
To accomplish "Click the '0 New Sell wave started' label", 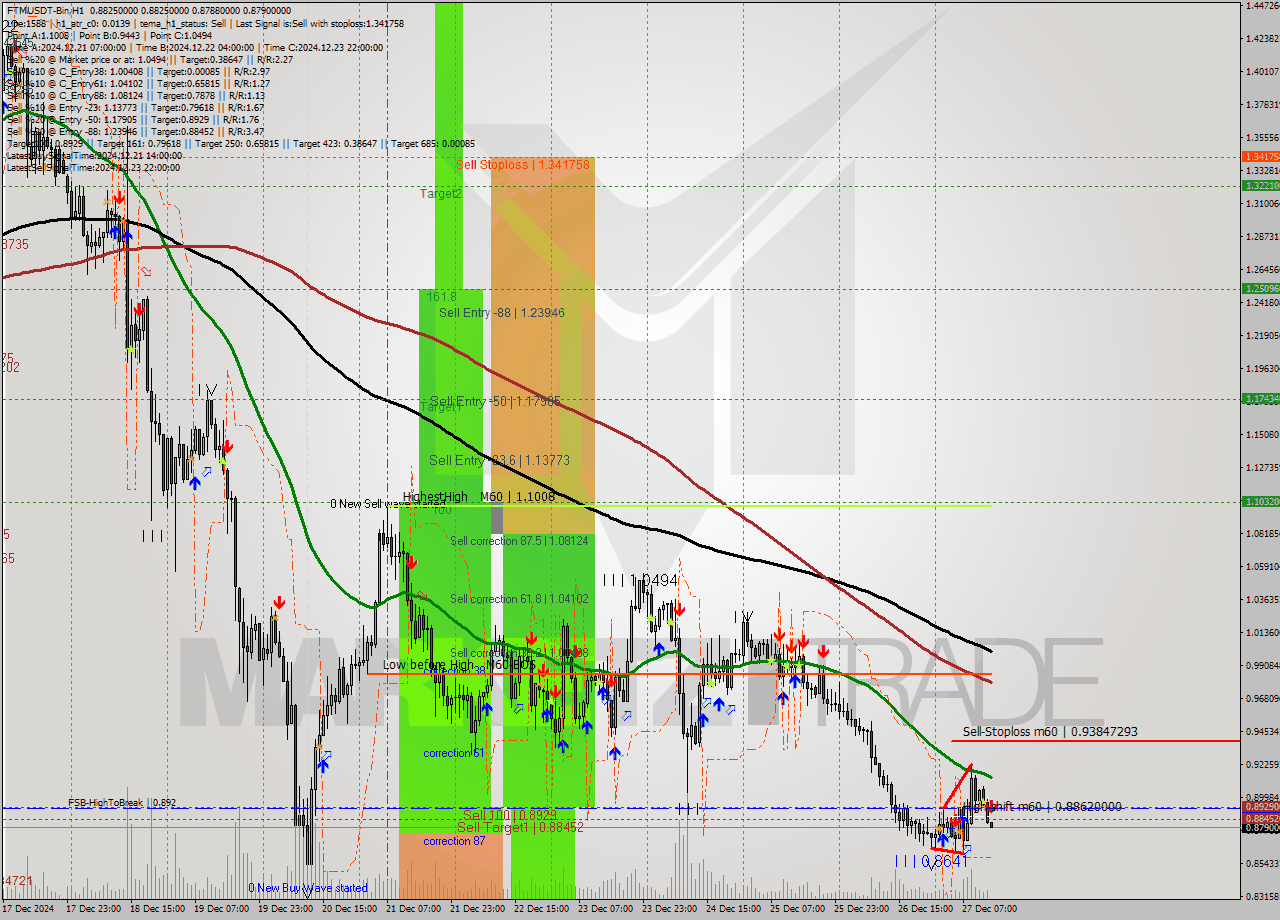I will [389, 504].
